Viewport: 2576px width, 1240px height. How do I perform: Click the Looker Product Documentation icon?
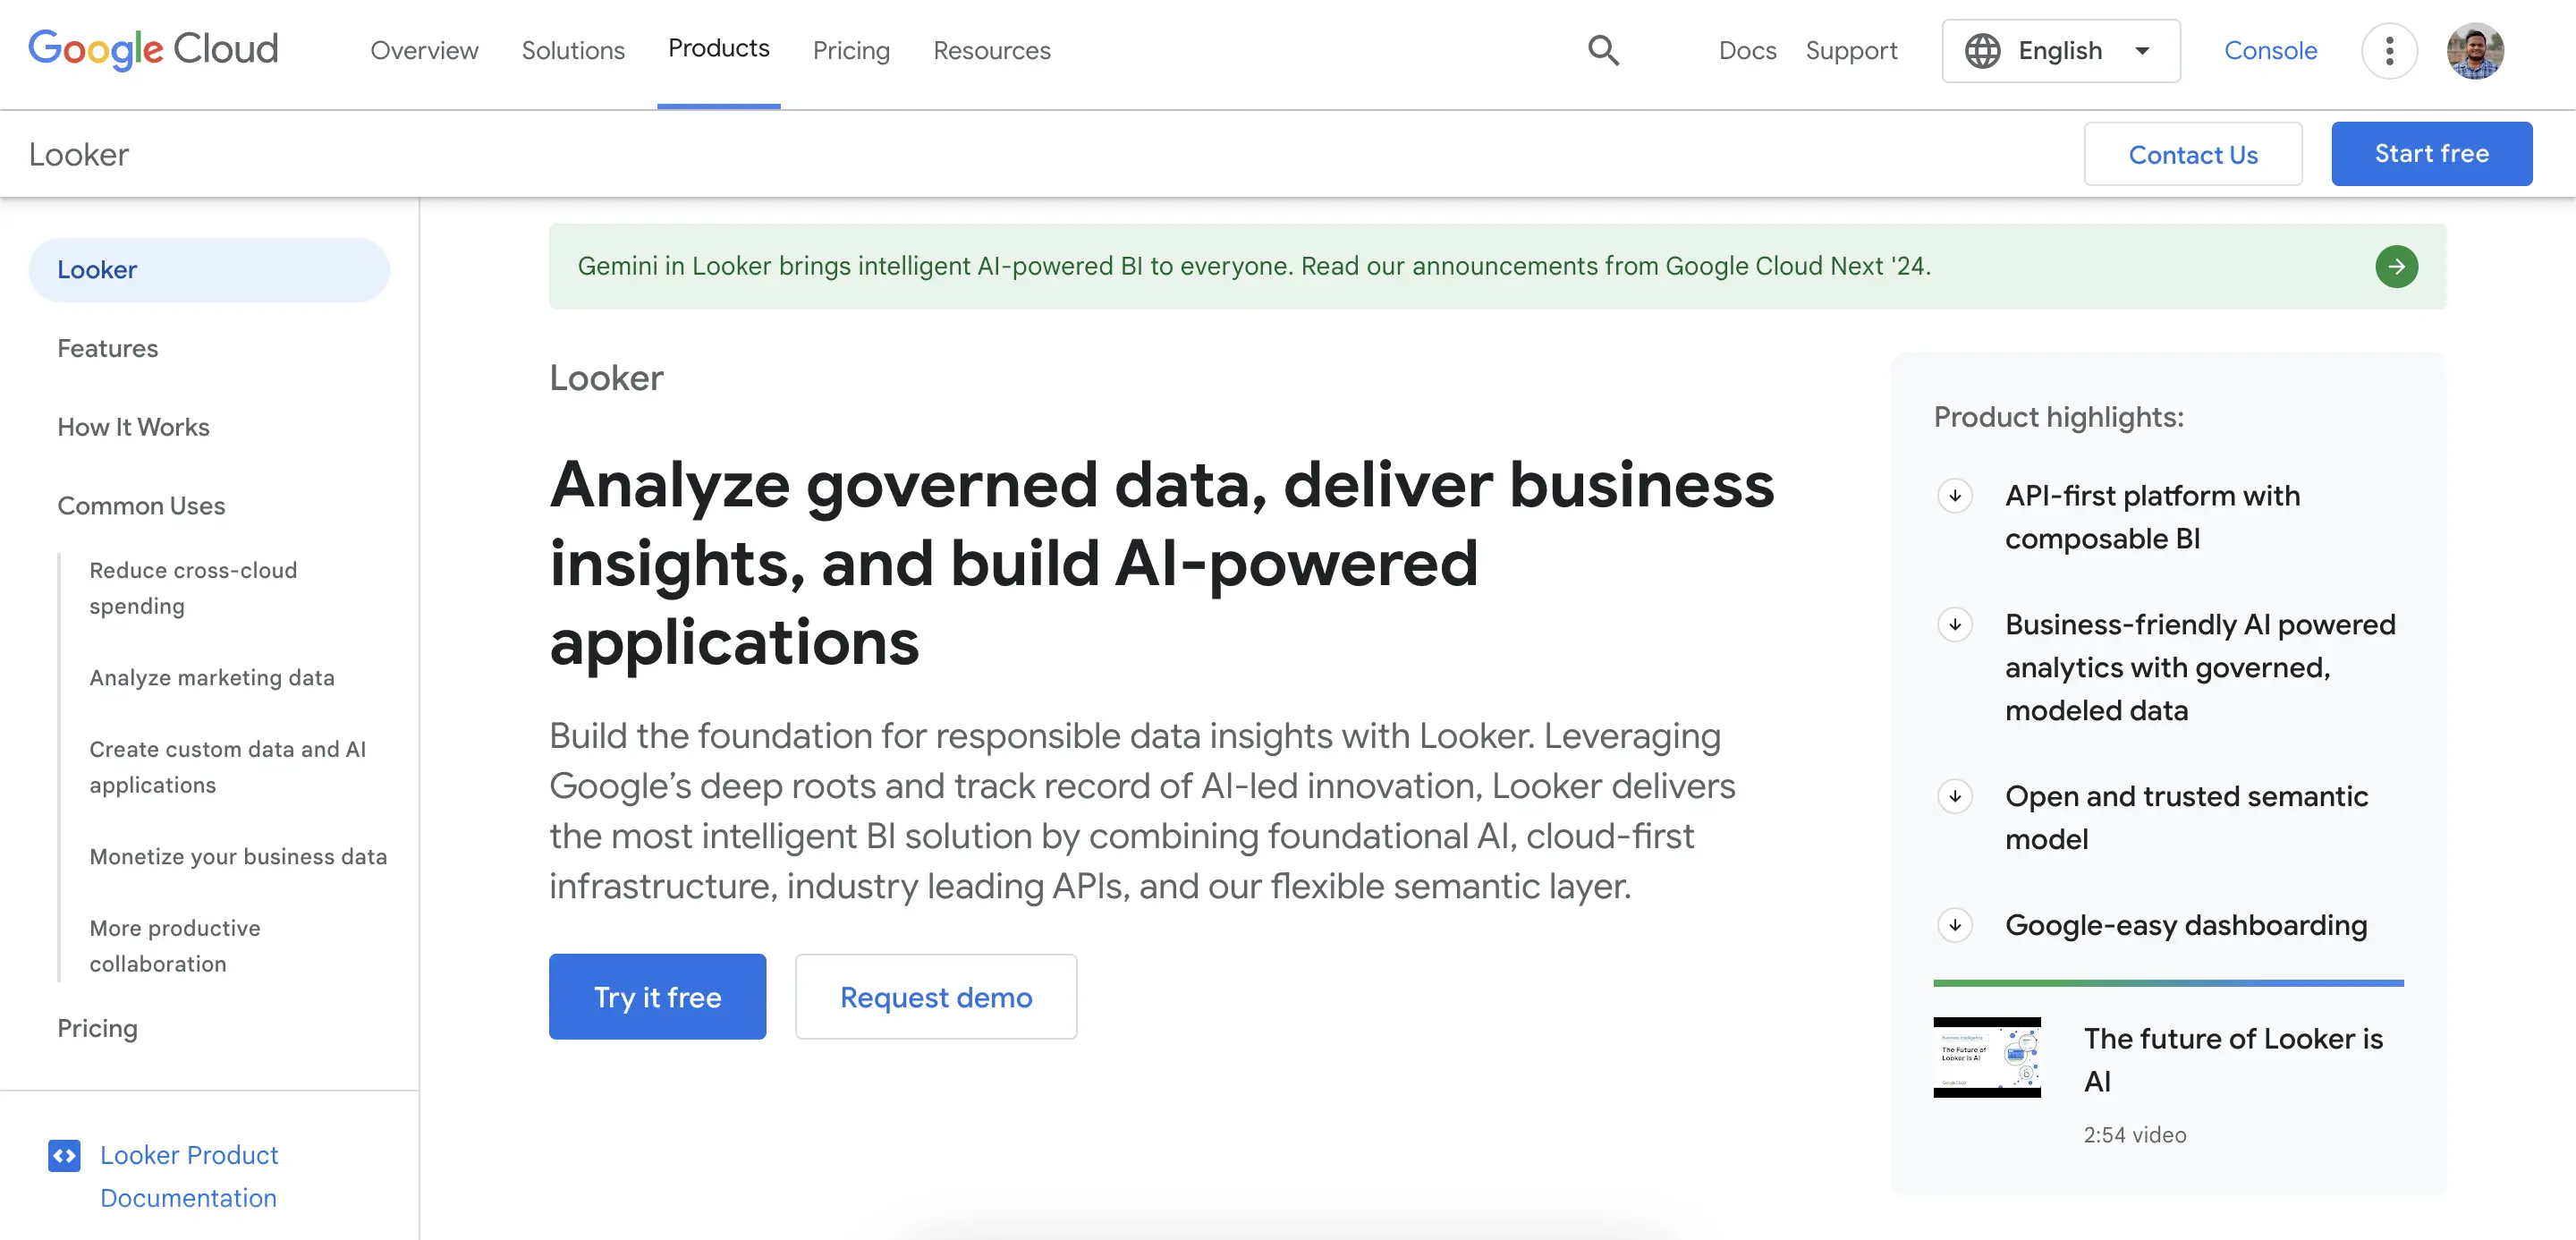click(x=64, y=1155)
